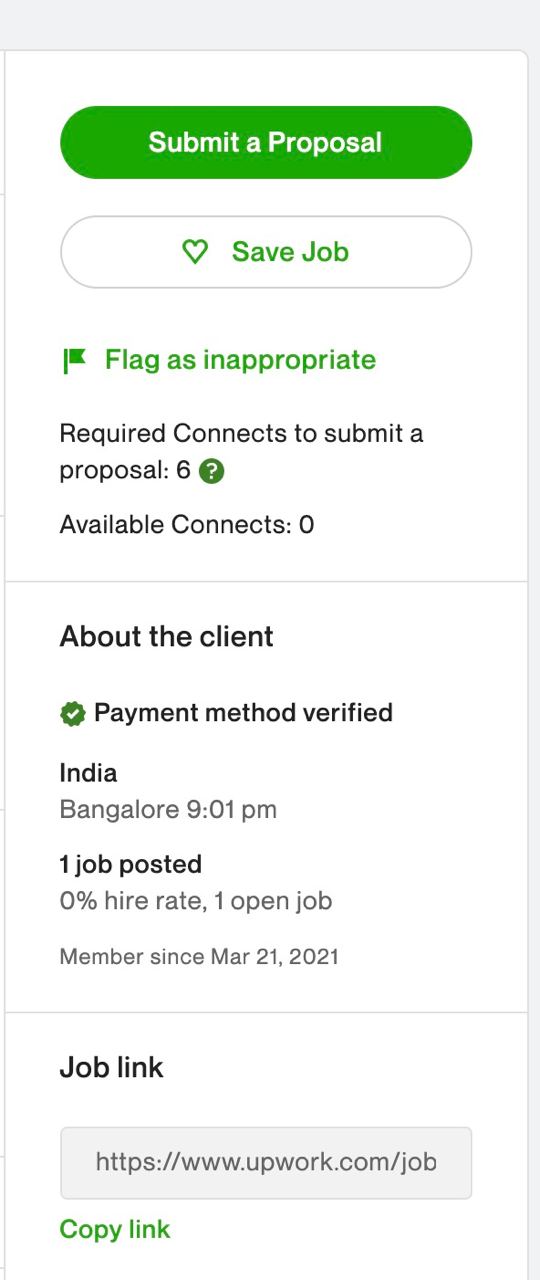Screen dimensions: 540x1280
Task: Click the 0% hire rate line
Action: (196, 901)
